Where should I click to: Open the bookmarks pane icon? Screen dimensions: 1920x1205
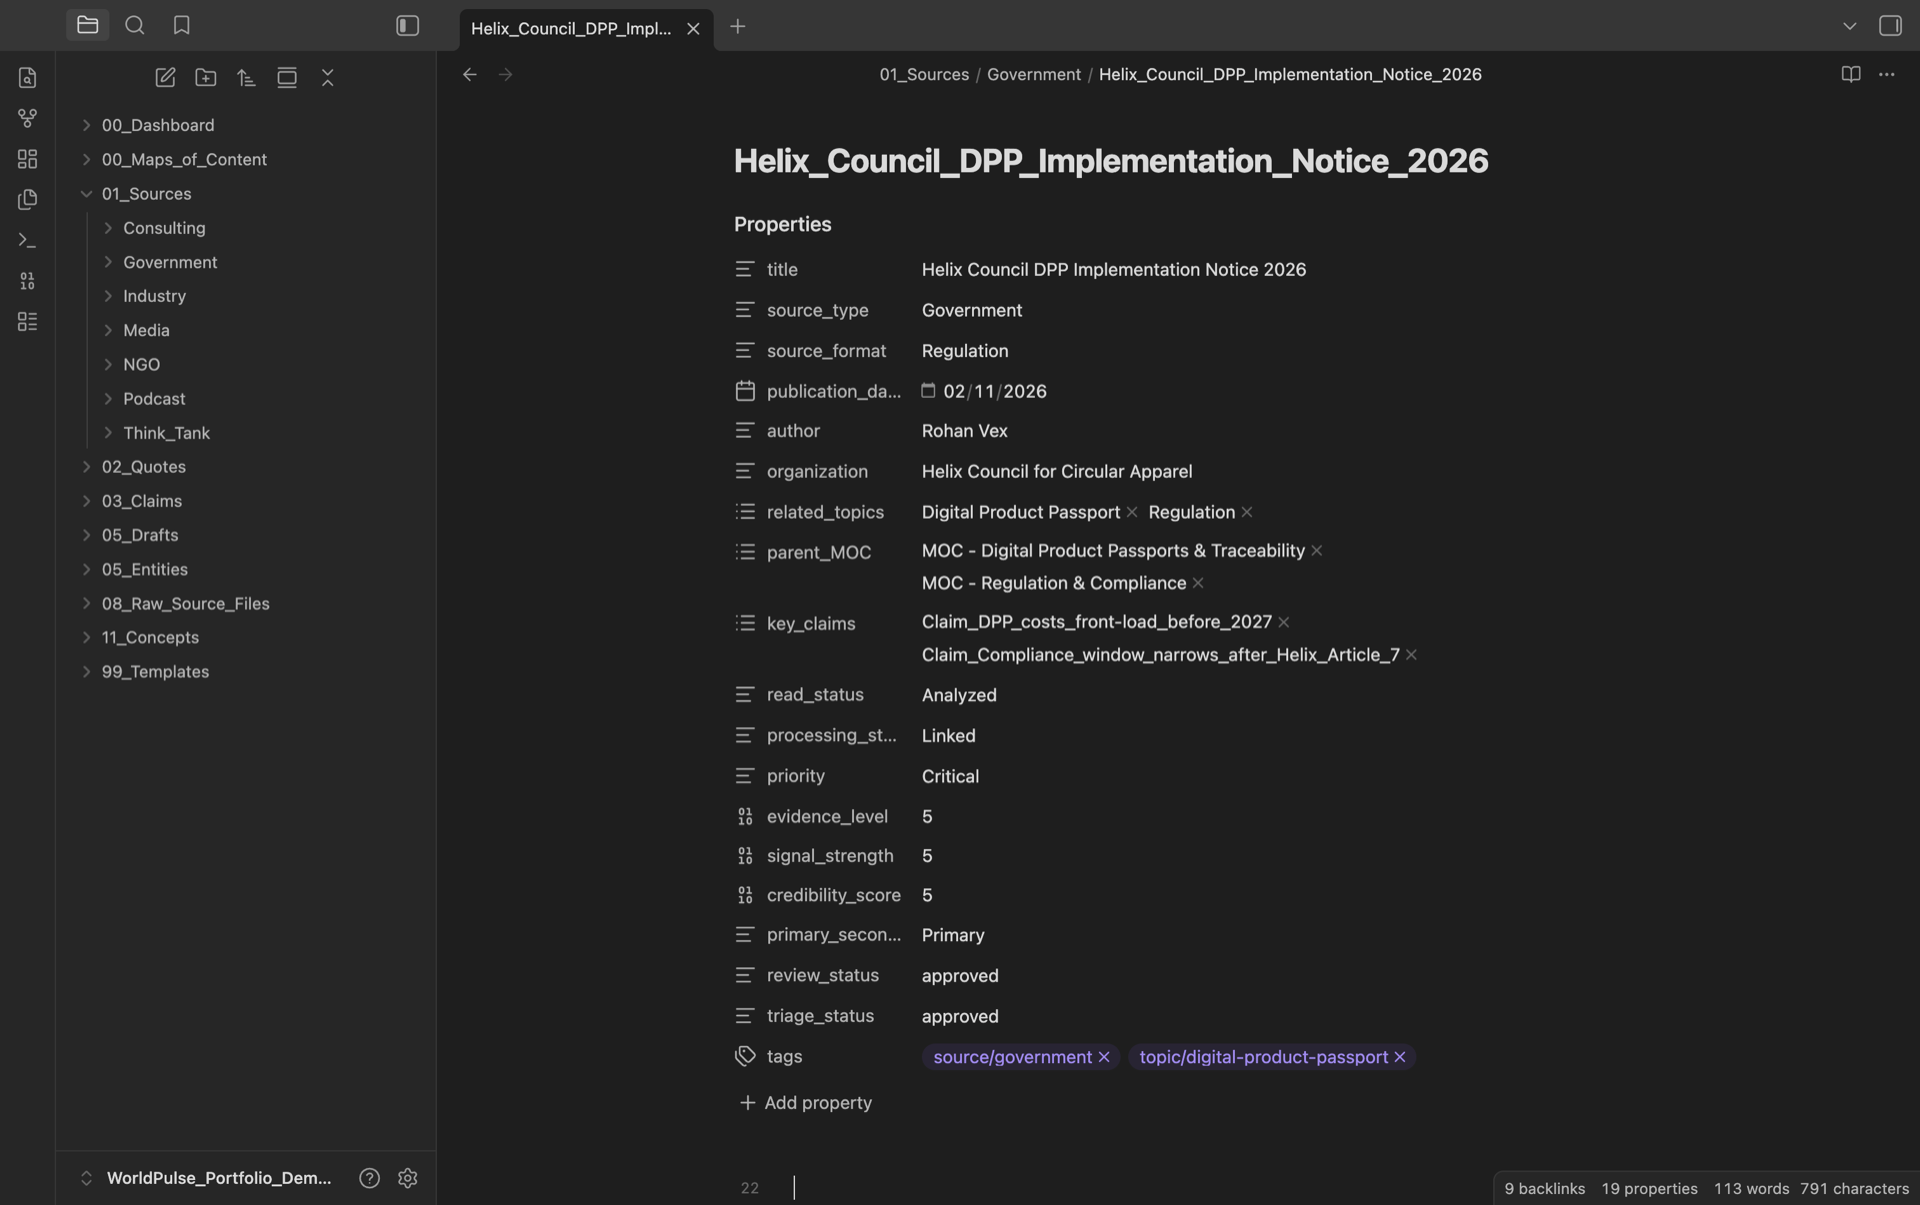[x=181, y=25]
